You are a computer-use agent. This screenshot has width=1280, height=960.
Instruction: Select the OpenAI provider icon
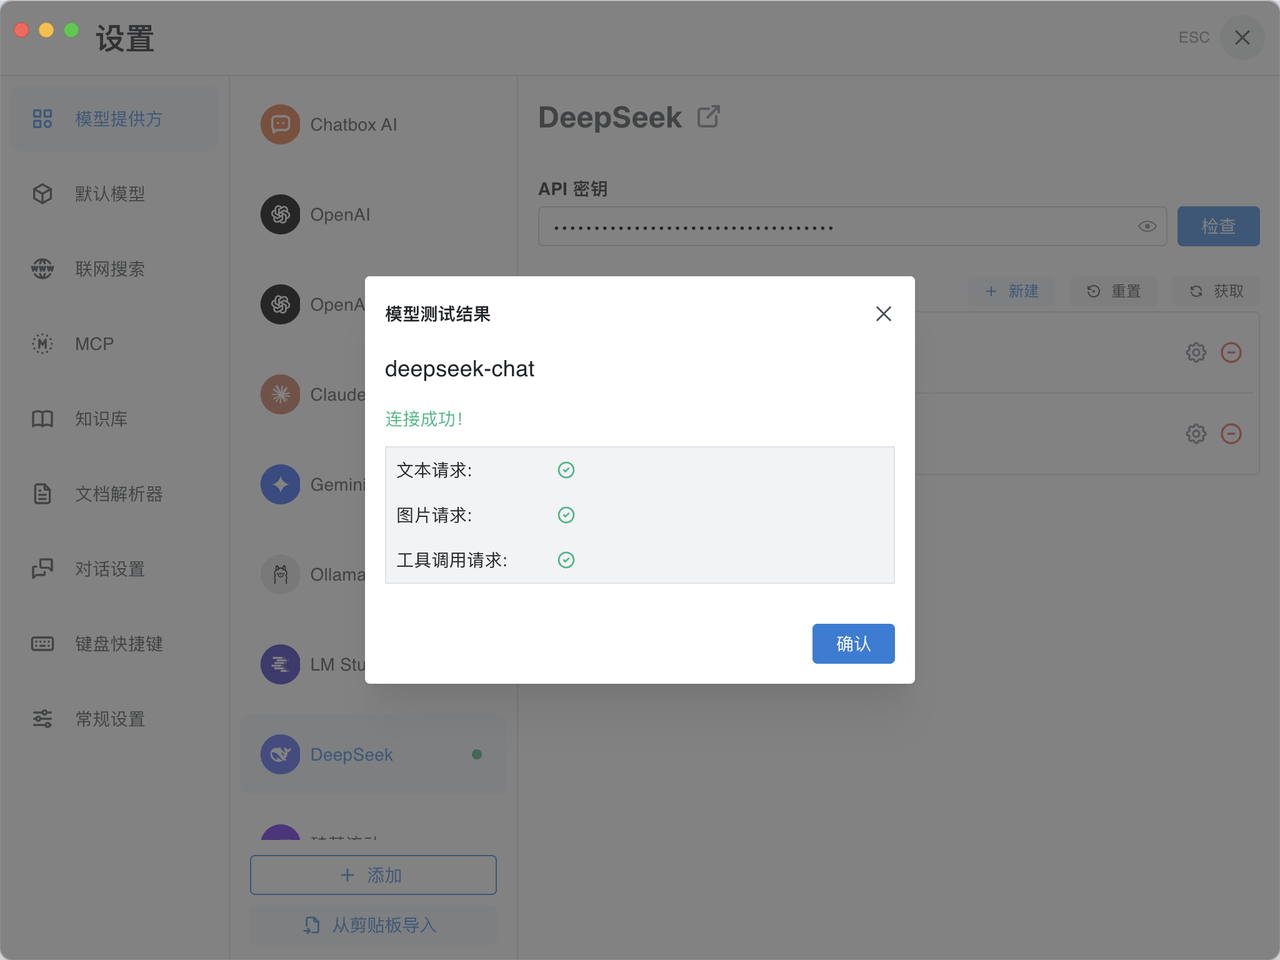(x=280, y=215)
